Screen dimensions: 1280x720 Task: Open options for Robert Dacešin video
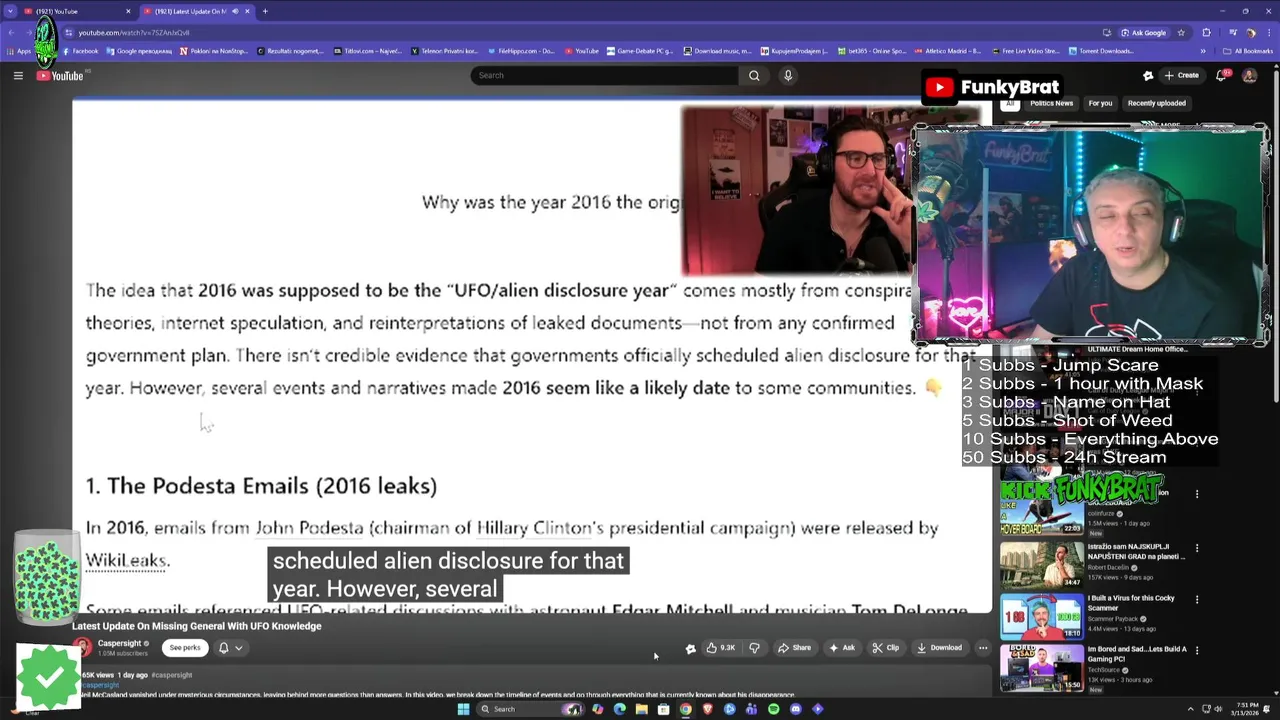click(x=1197, y=548)
